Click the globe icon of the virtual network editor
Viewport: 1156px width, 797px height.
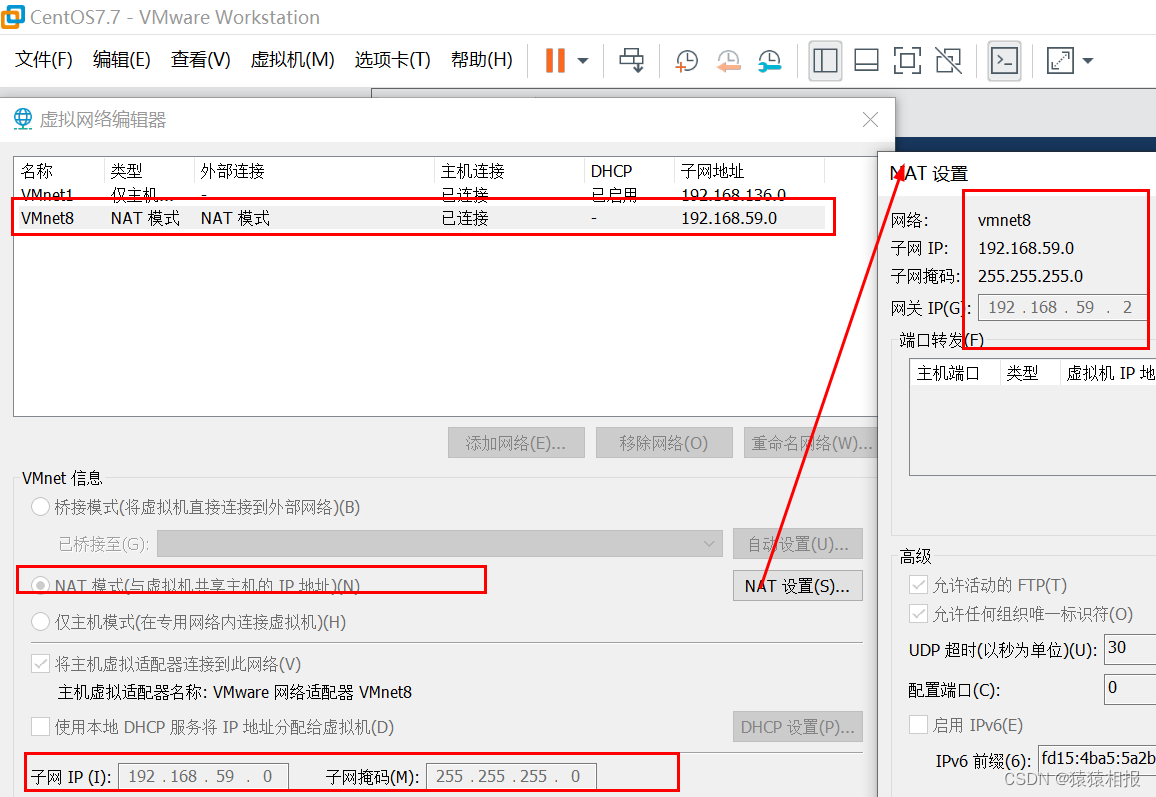point(23,119)
